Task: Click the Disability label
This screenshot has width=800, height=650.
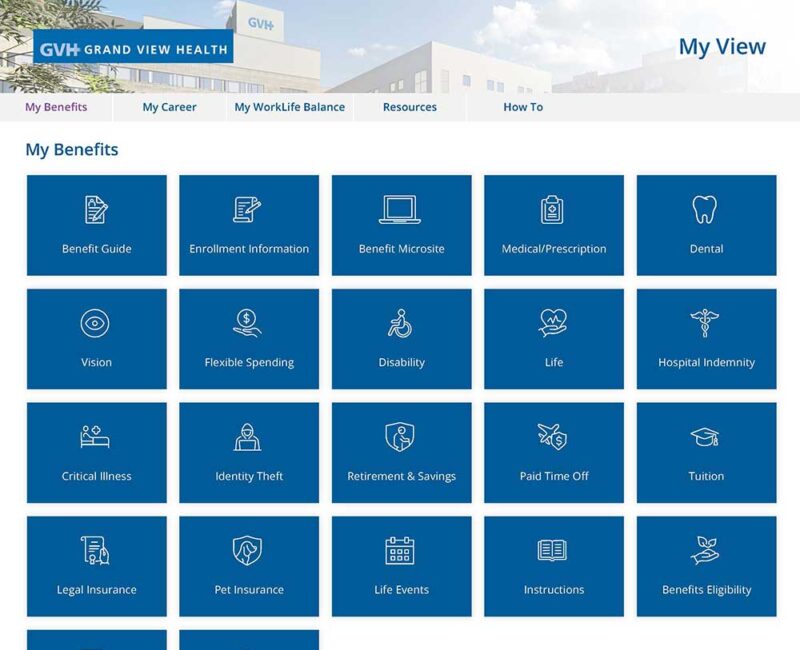Action: click(x=402, y=363)
